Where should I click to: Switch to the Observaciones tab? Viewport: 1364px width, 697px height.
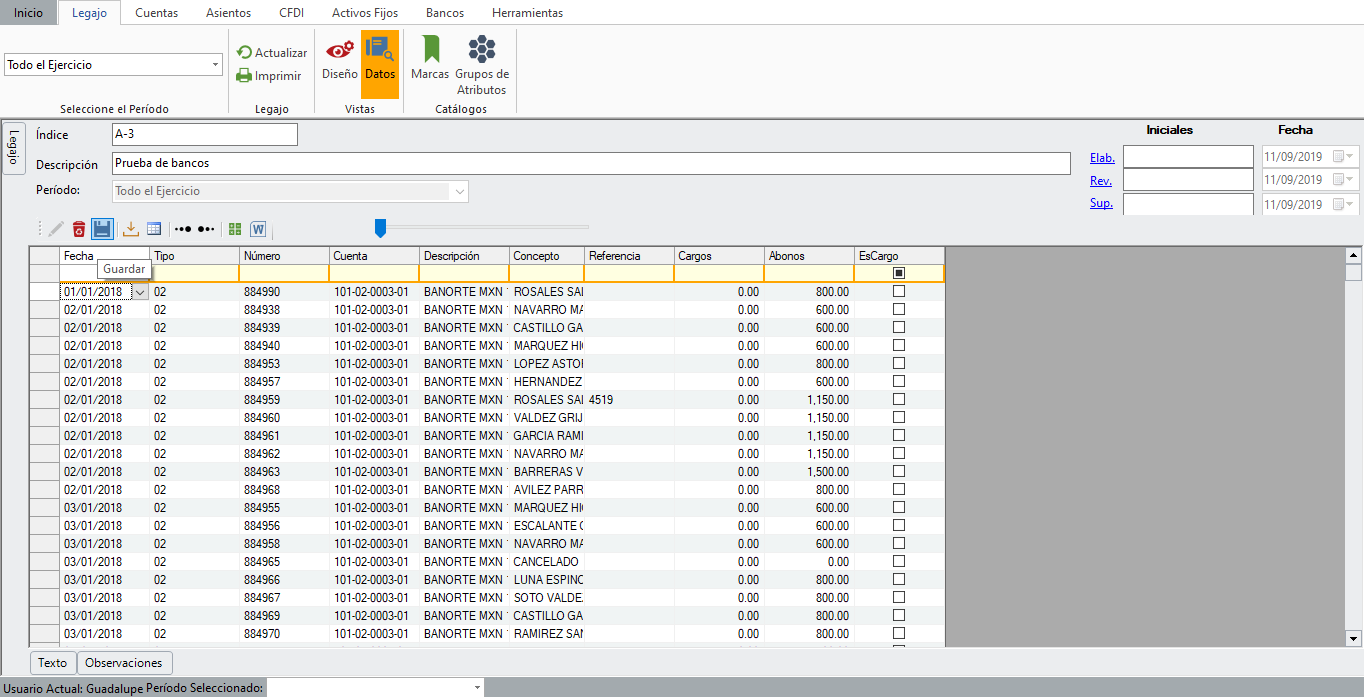[124, 663]
